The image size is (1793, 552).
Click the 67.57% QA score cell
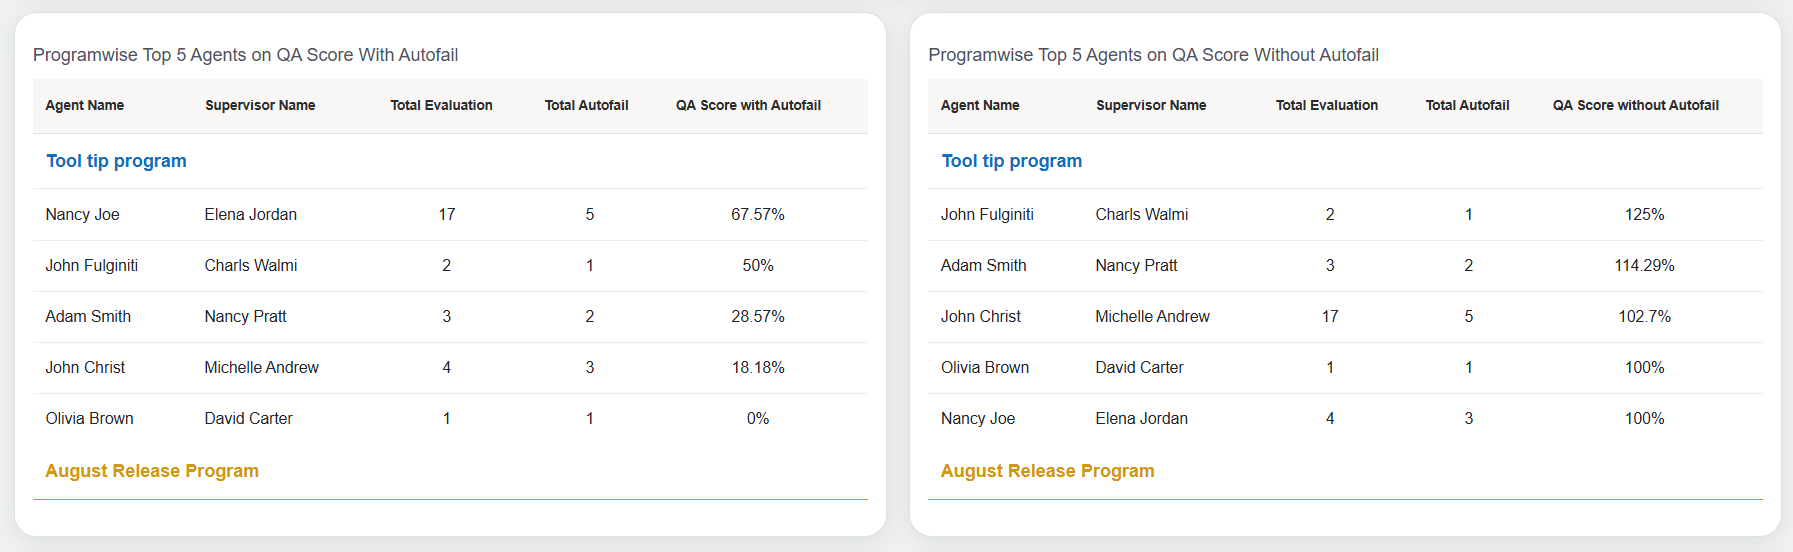point(757,214)
